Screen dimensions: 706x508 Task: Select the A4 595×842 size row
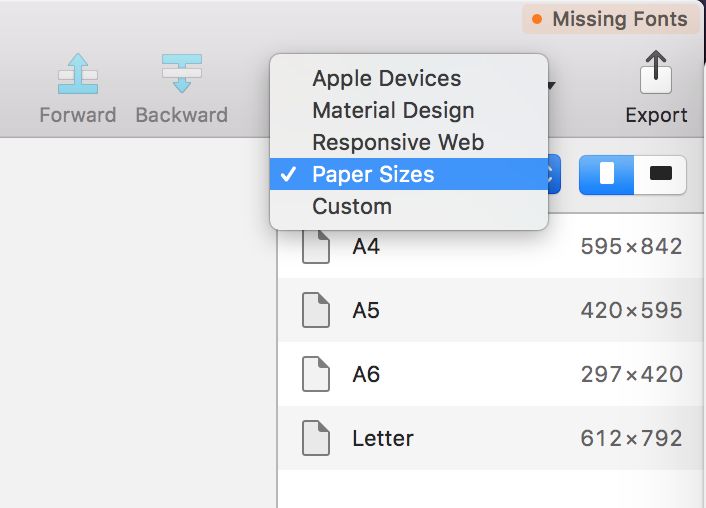[490, 246]
